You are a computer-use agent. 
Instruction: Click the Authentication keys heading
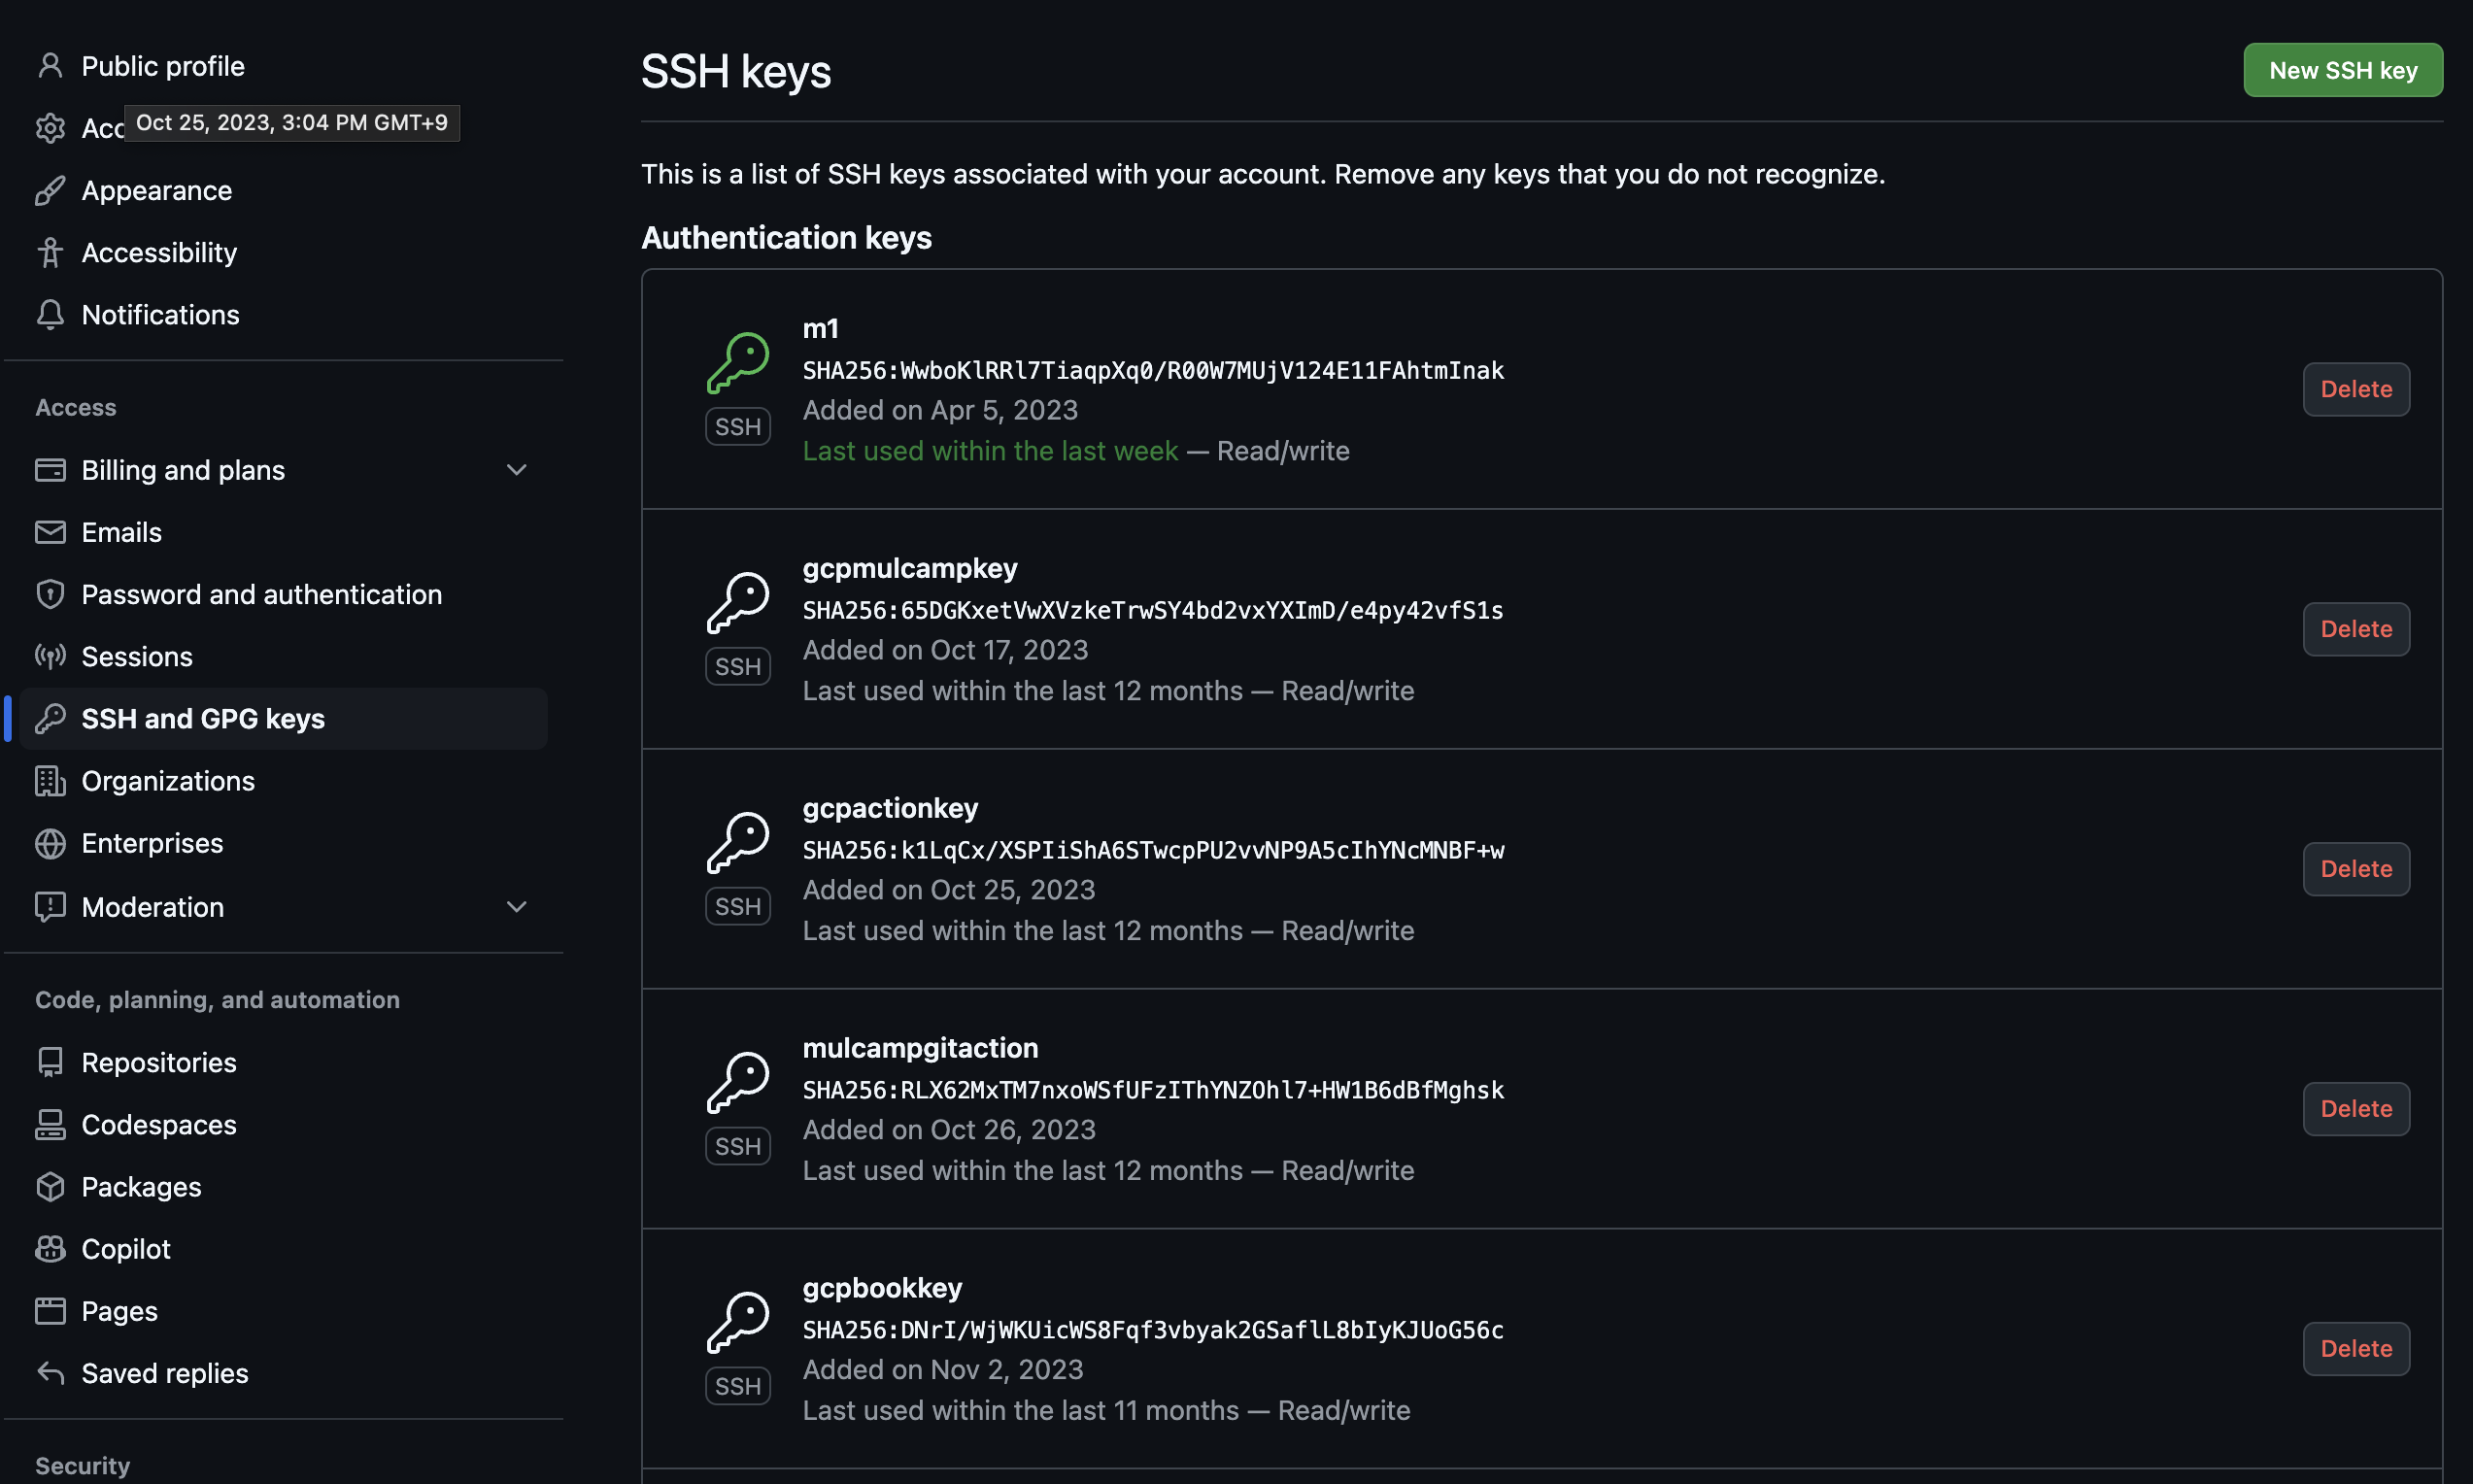(786, 238)
